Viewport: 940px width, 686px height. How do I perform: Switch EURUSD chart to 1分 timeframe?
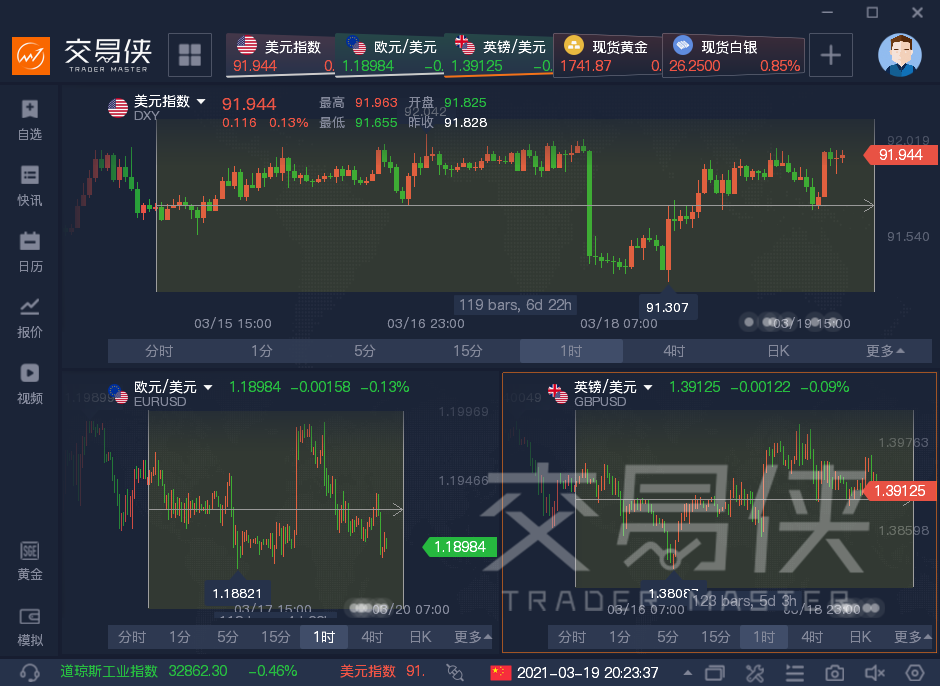[180, 637]
